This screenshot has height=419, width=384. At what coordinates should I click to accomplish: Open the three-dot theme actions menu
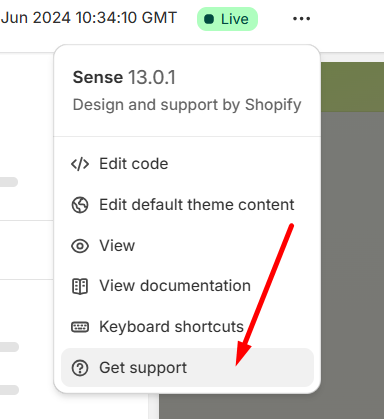(301, 19)
